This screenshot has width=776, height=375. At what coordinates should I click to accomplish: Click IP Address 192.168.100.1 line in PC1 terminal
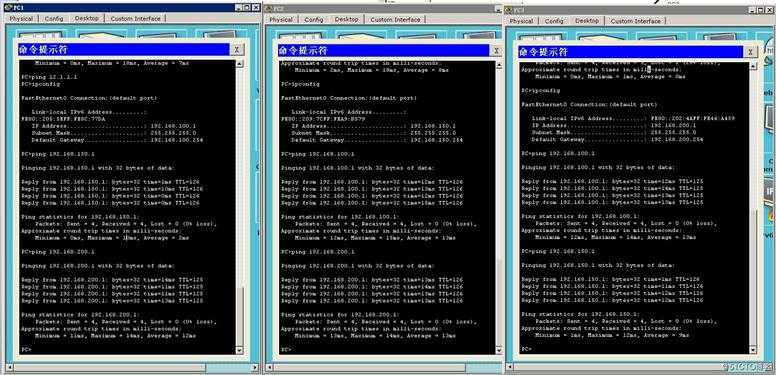(114, 126)
